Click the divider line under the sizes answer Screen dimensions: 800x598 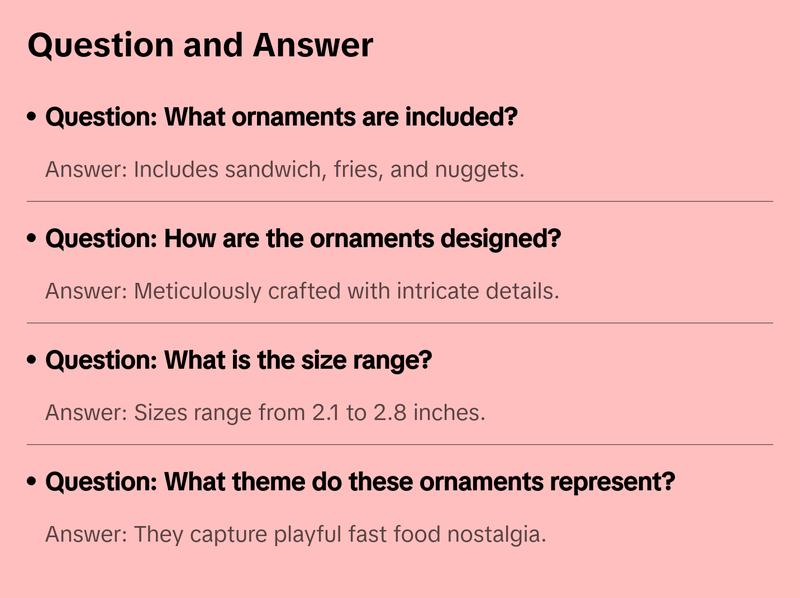coord(400,444)
